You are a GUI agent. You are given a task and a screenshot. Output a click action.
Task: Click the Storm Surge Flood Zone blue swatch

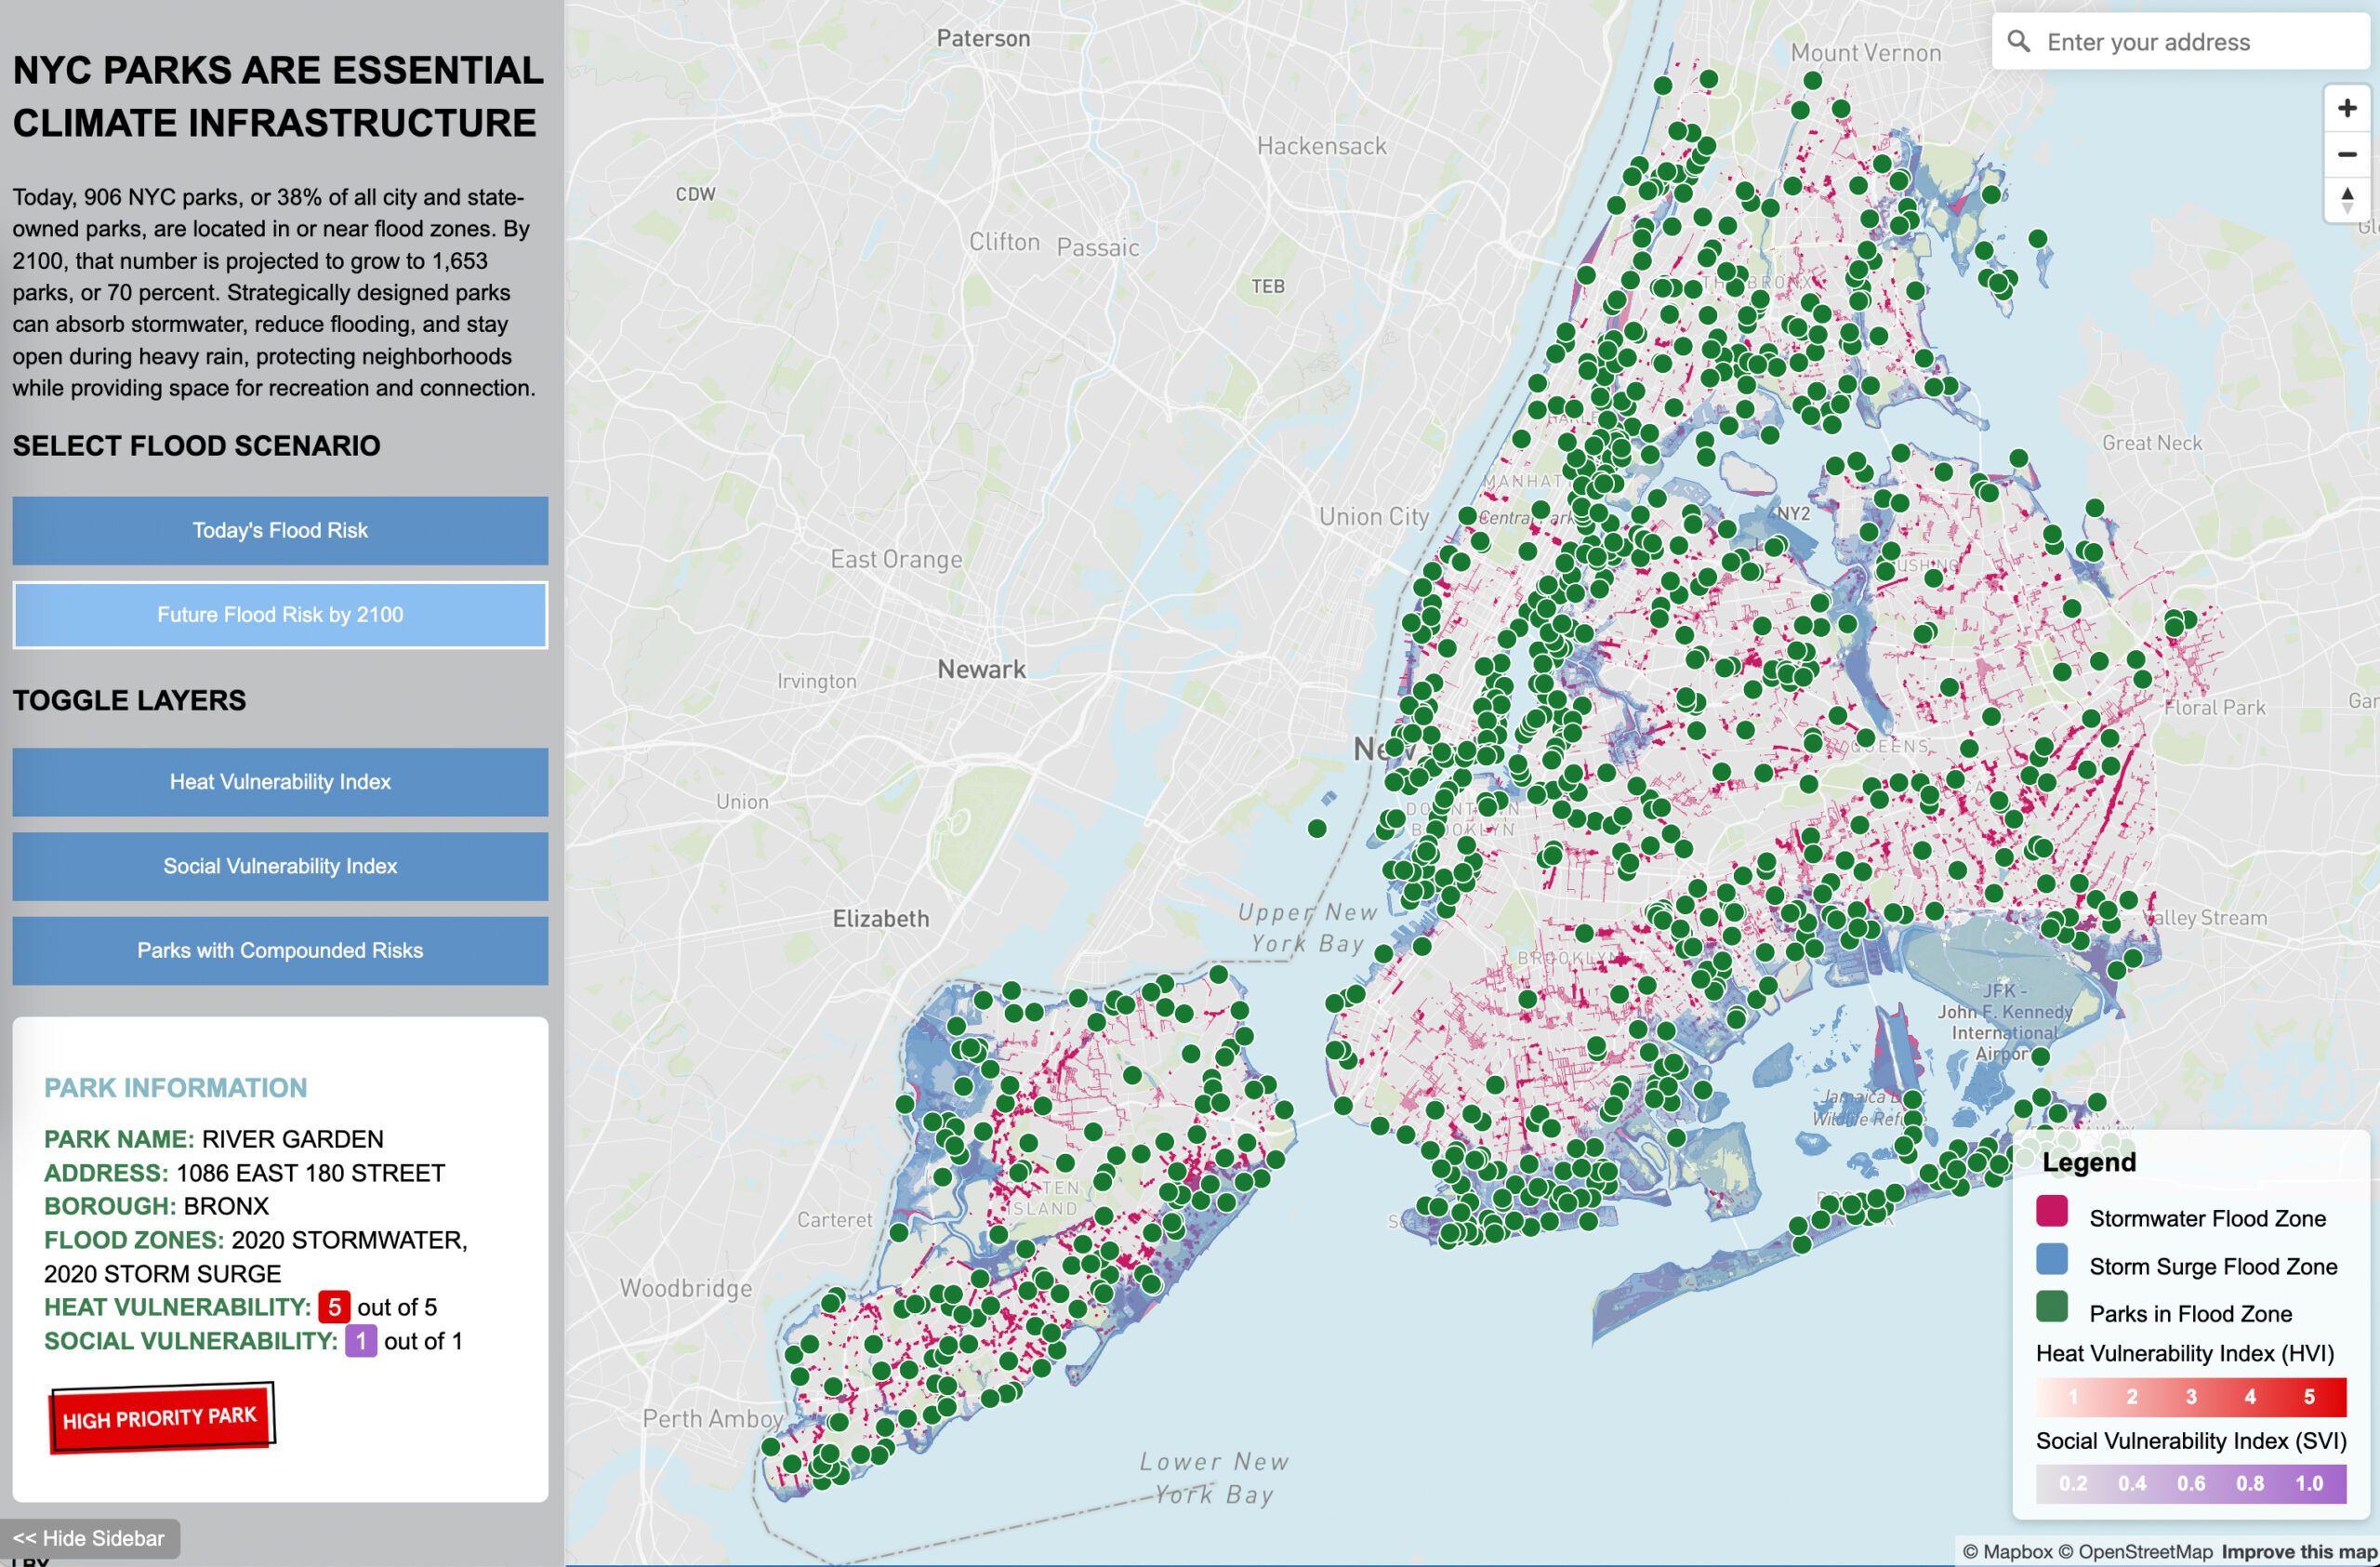2051,1260
